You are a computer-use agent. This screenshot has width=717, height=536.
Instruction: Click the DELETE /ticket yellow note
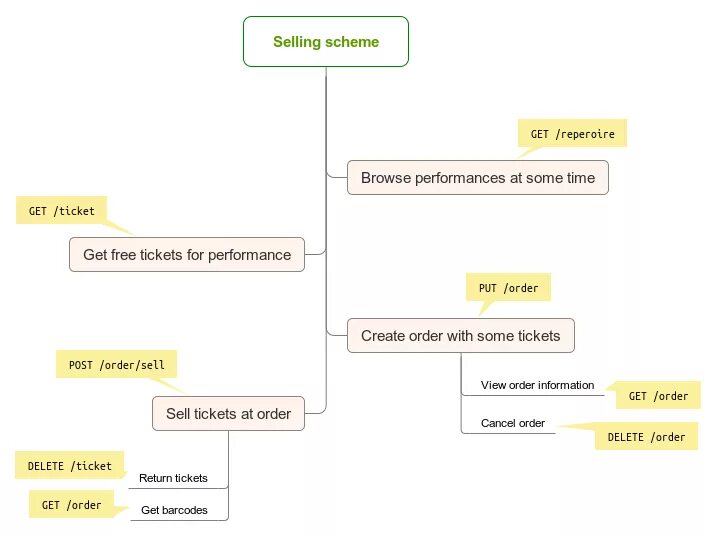(69, 465)
